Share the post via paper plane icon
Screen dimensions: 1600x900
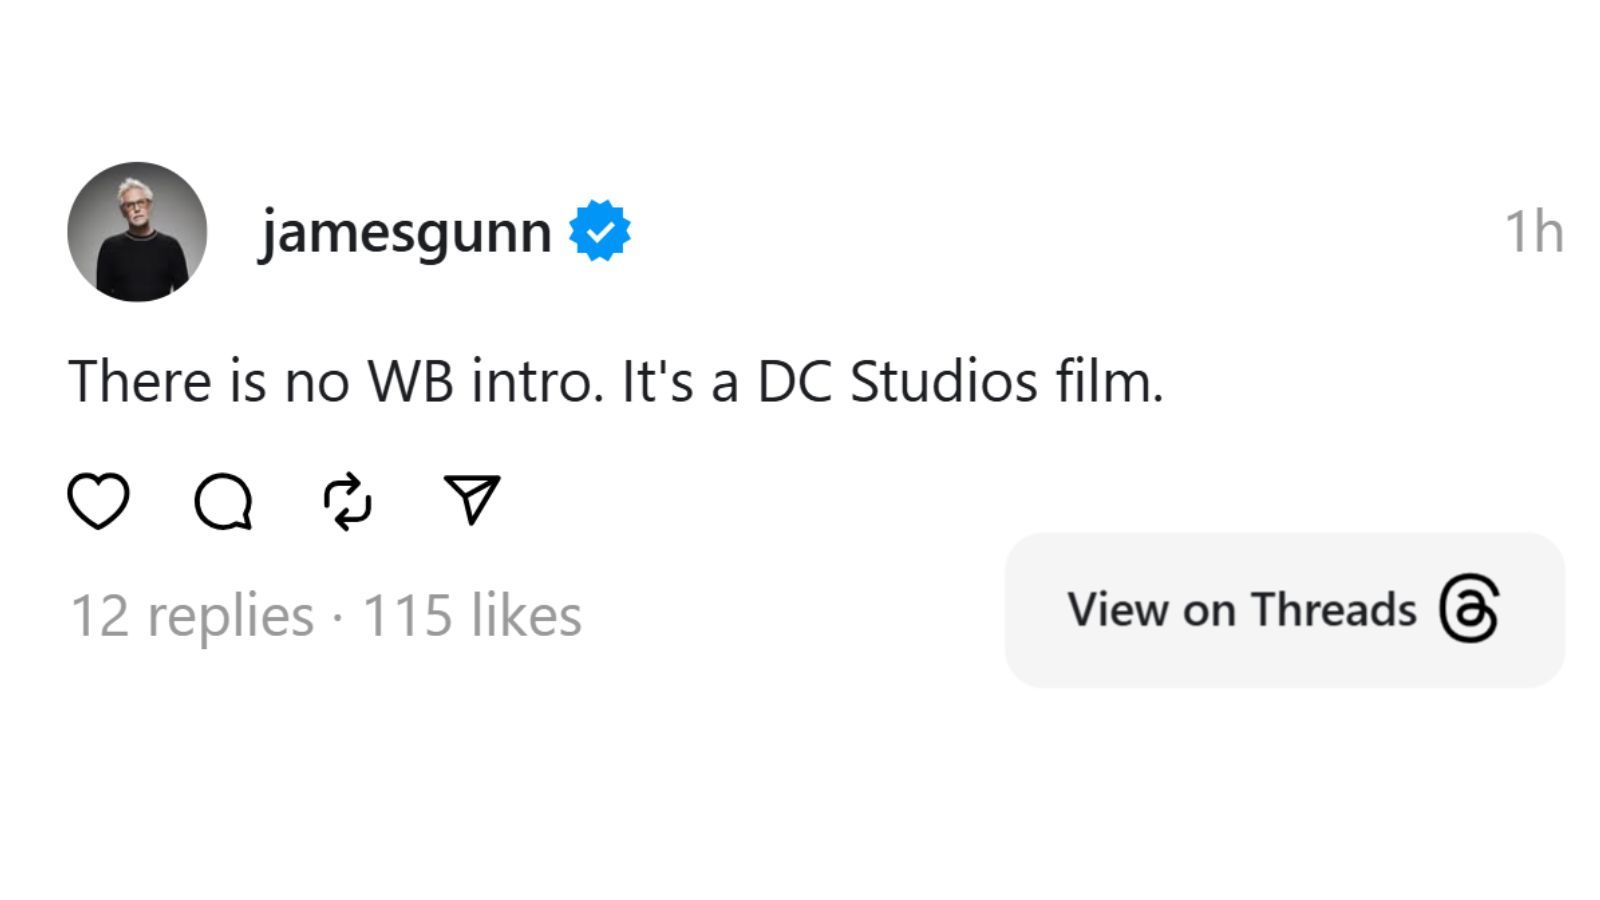[471, 499]
